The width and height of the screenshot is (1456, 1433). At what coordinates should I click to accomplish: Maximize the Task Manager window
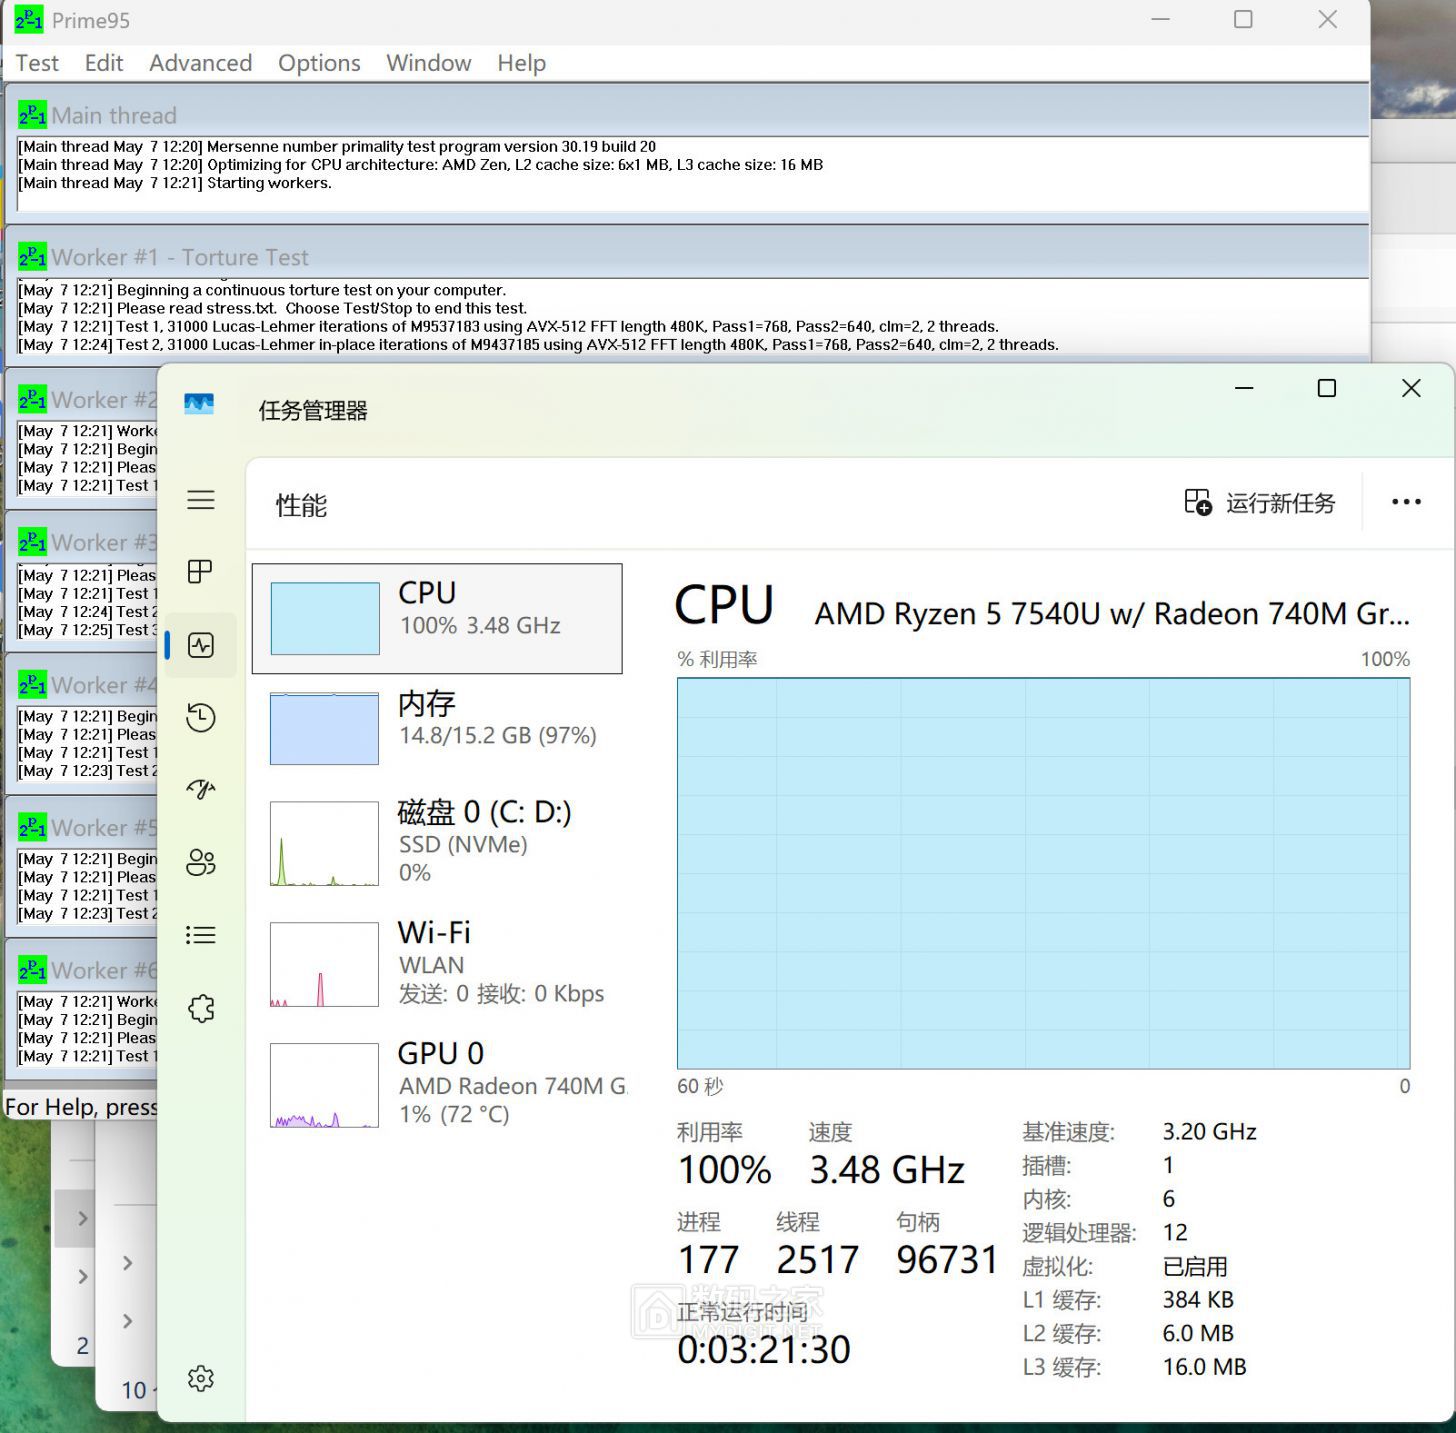1327,388
